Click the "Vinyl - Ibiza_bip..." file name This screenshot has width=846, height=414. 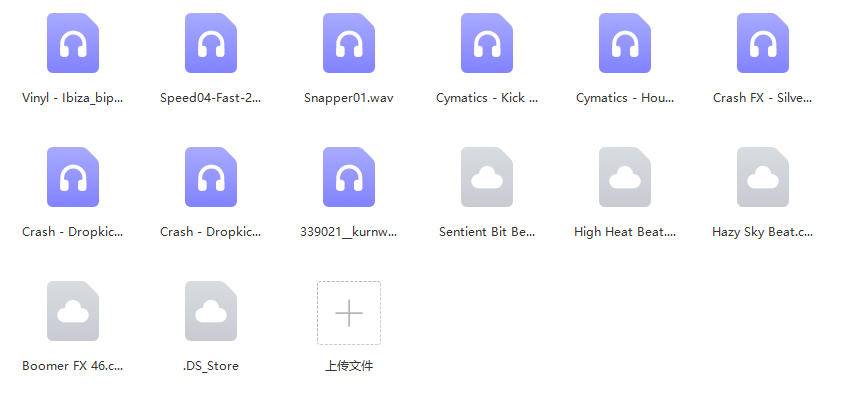(73, 98)
